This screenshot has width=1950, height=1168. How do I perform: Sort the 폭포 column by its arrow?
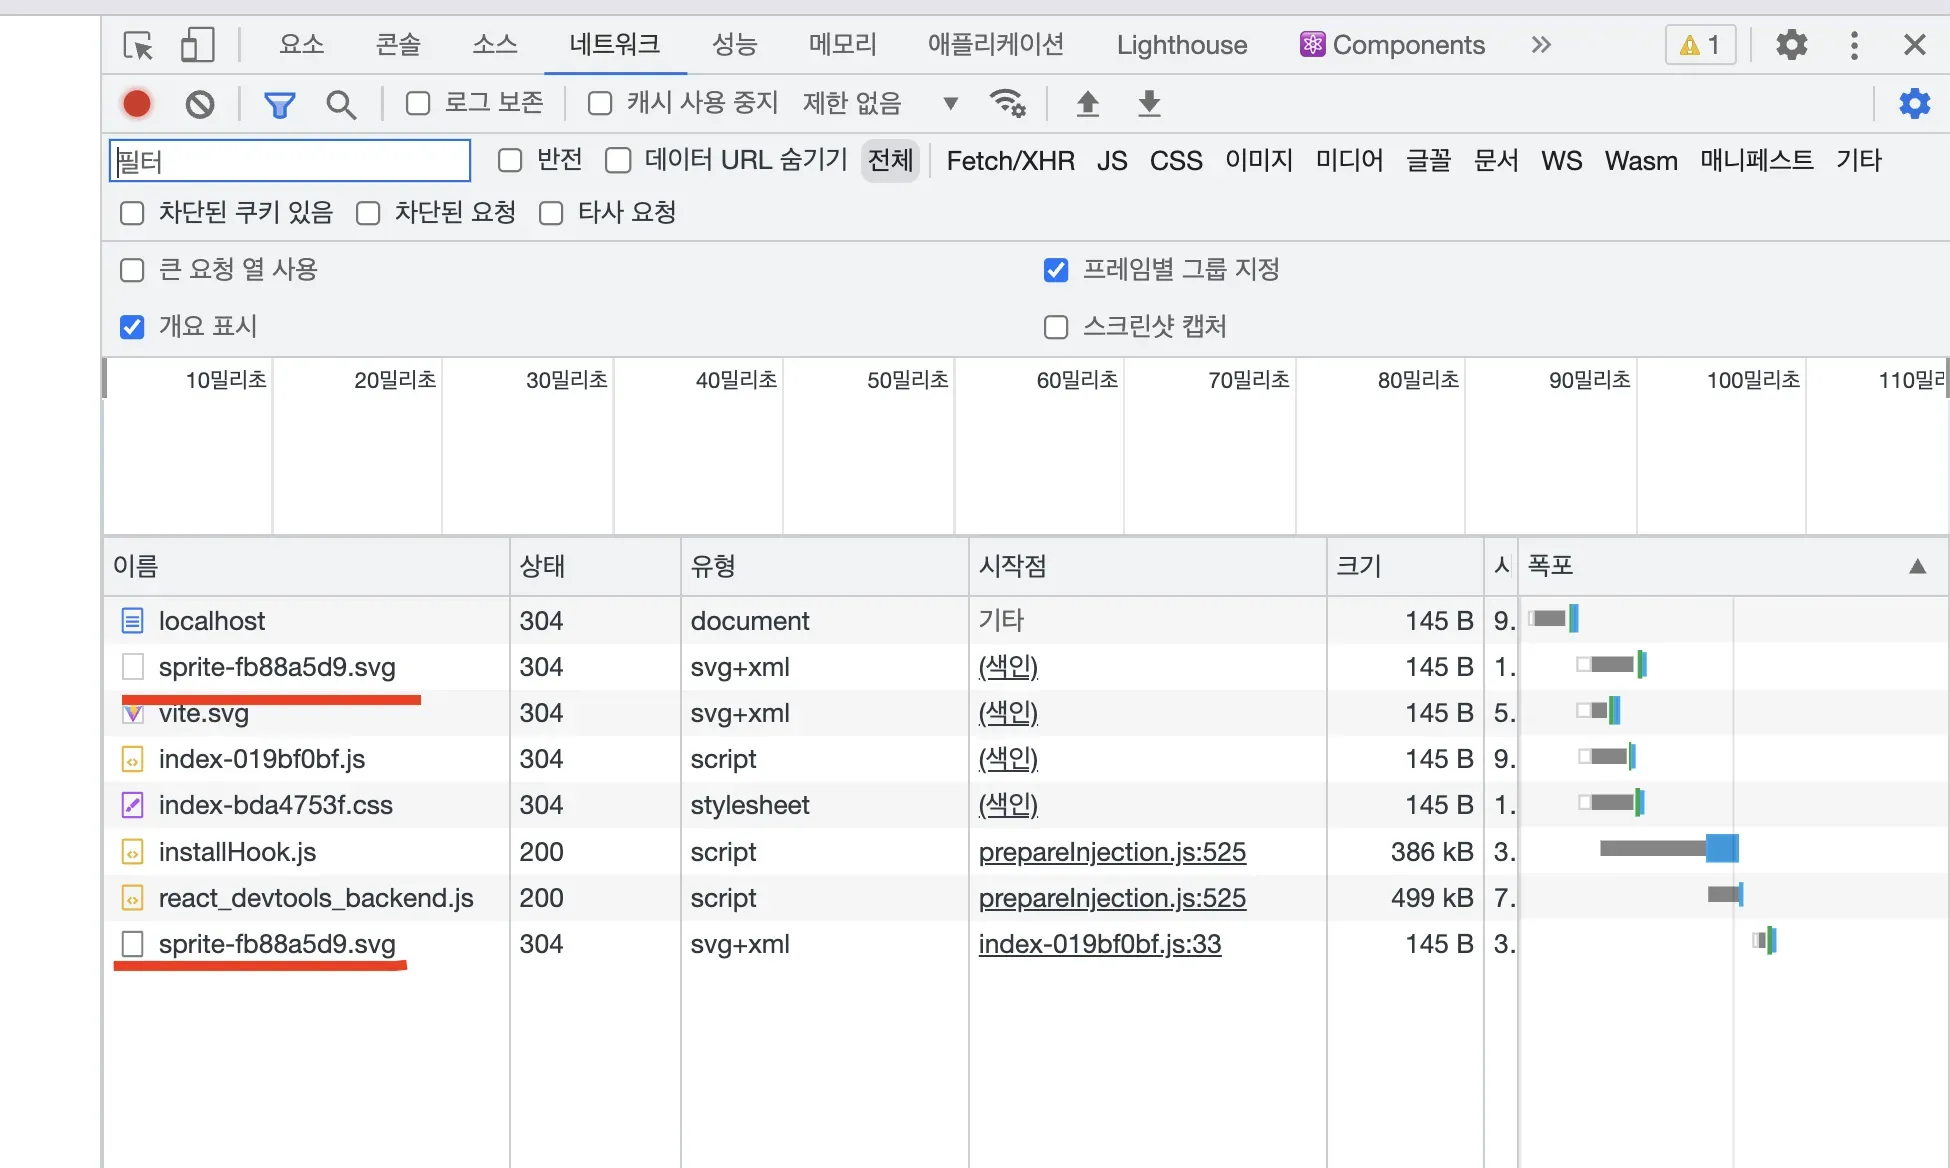tap(1919, 567)
